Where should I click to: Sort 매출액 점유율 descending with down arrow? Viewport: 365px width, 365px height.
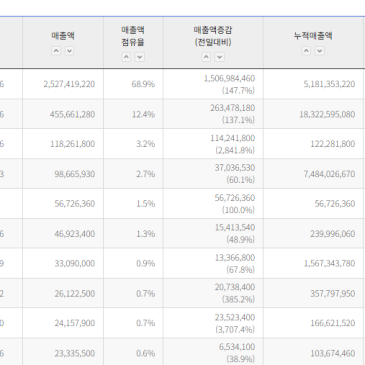[139, 57]
